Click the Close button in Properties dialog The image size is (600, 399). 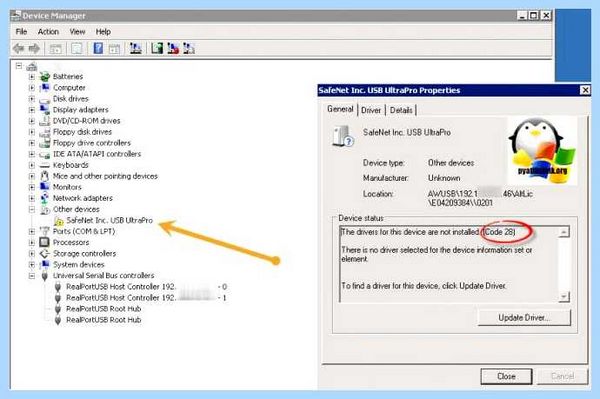coord(506,376)
